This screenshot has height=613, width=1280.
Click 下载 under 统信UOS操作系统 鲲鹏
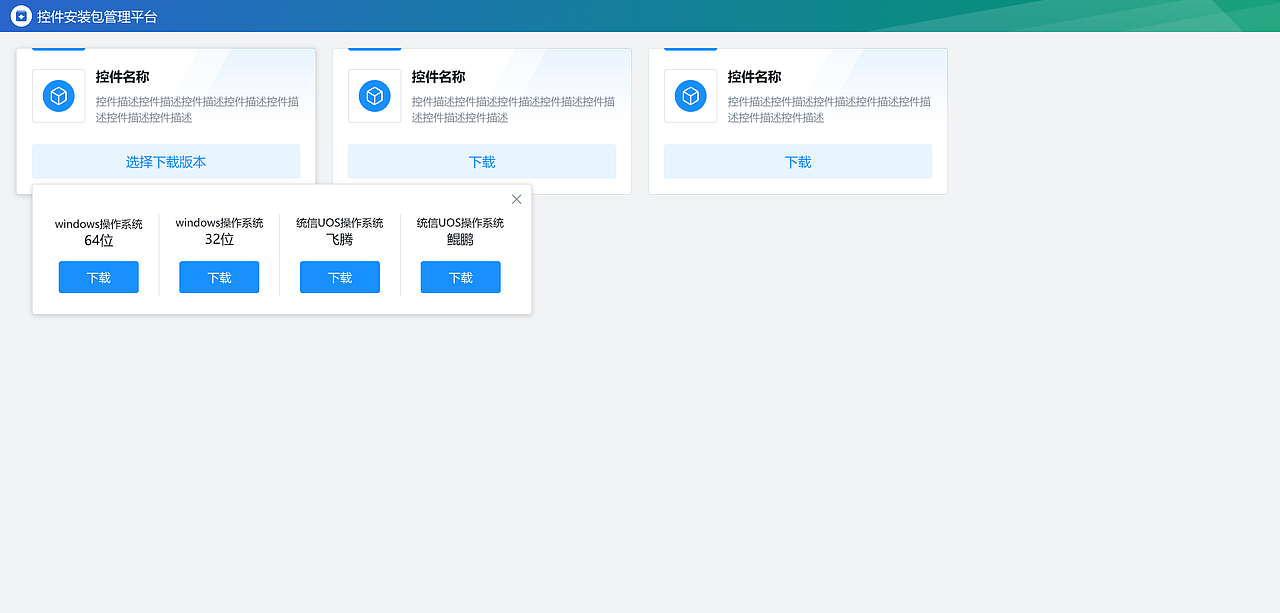coord(460,277)
